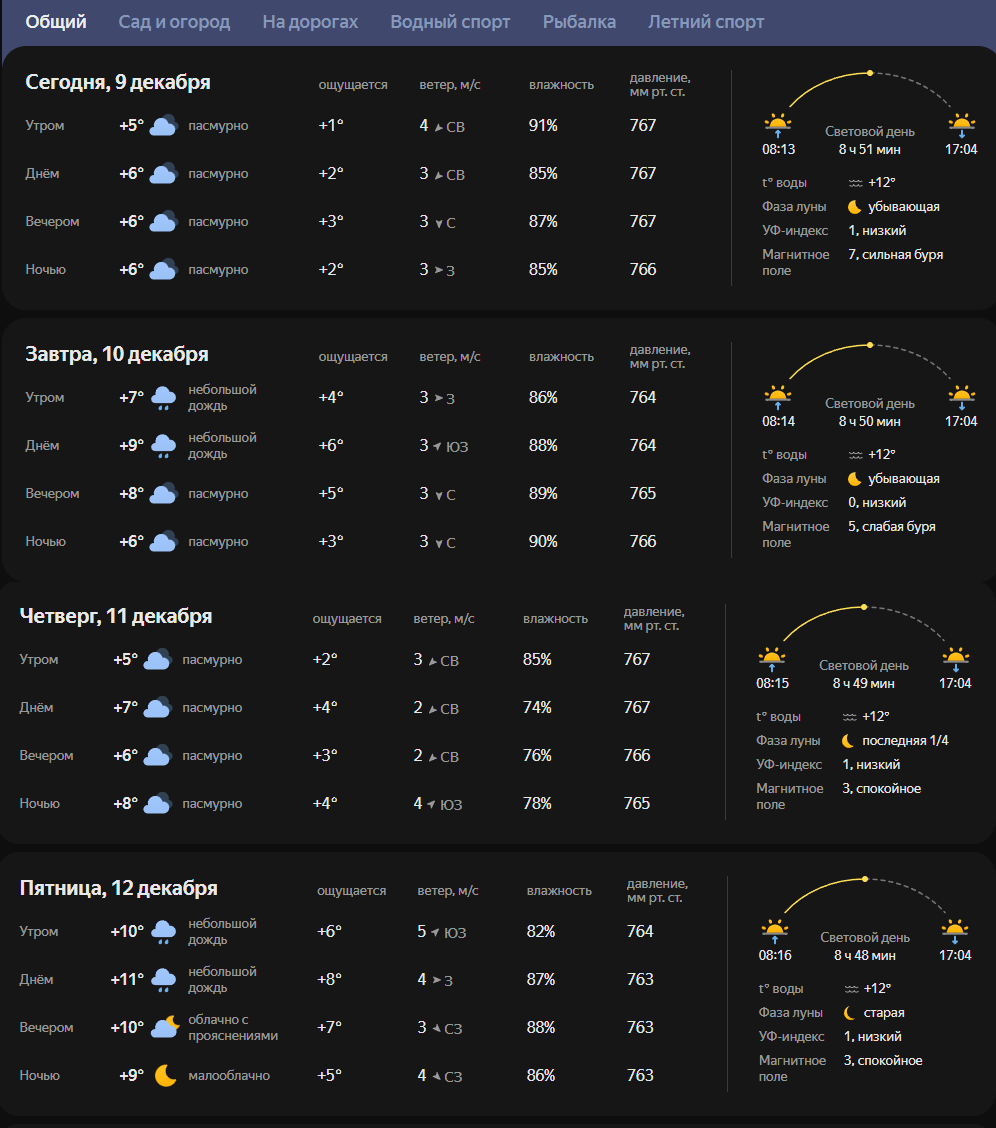996x1128 pixels.
Task: Click the Сегодня, 9 декабря heading
Action: coord(118,82)
